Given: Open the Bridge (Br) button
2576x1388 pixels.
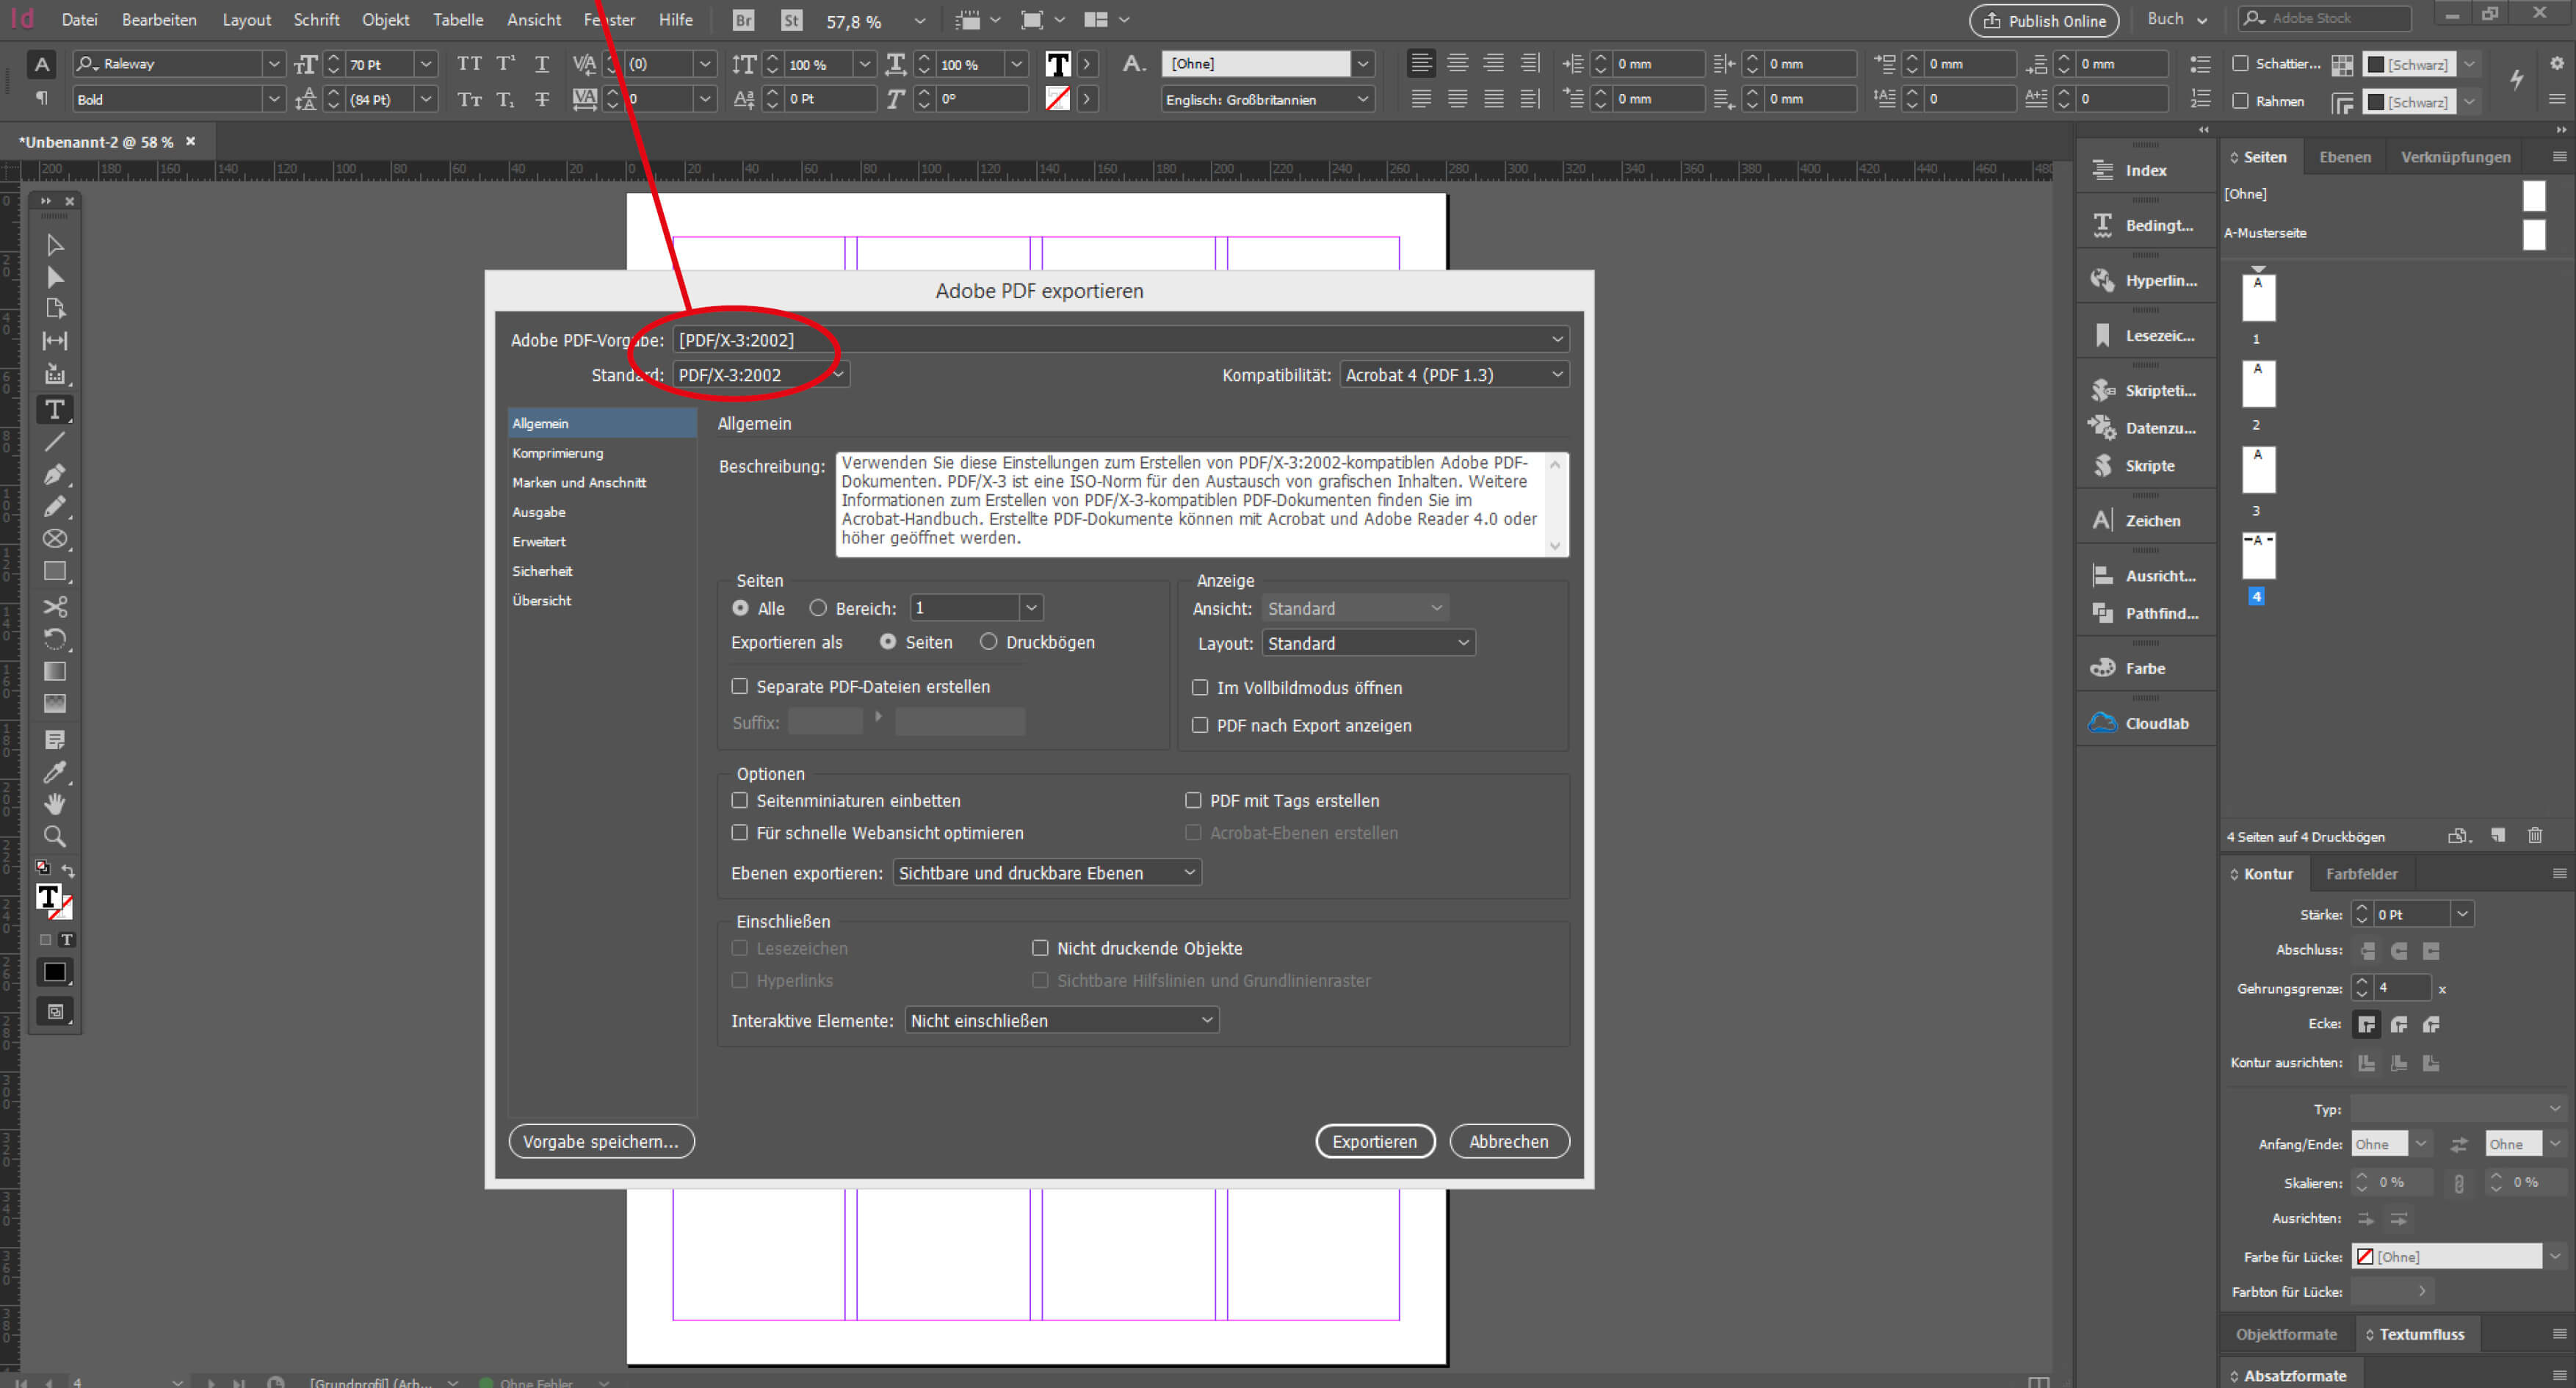Looking at the screenshot, I should (743, 20).
